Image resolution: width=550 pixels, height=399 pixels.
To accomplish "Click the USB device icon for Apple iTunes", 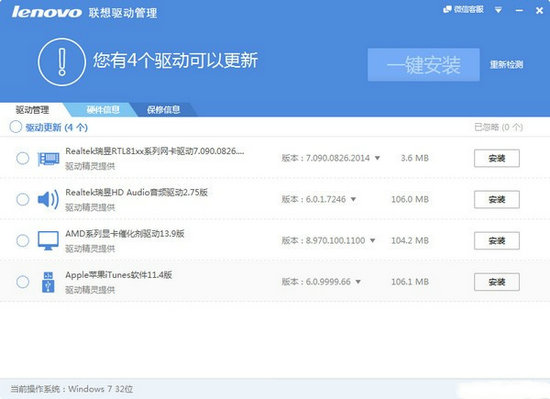I will pyautogui.click(x=48, y=282).
